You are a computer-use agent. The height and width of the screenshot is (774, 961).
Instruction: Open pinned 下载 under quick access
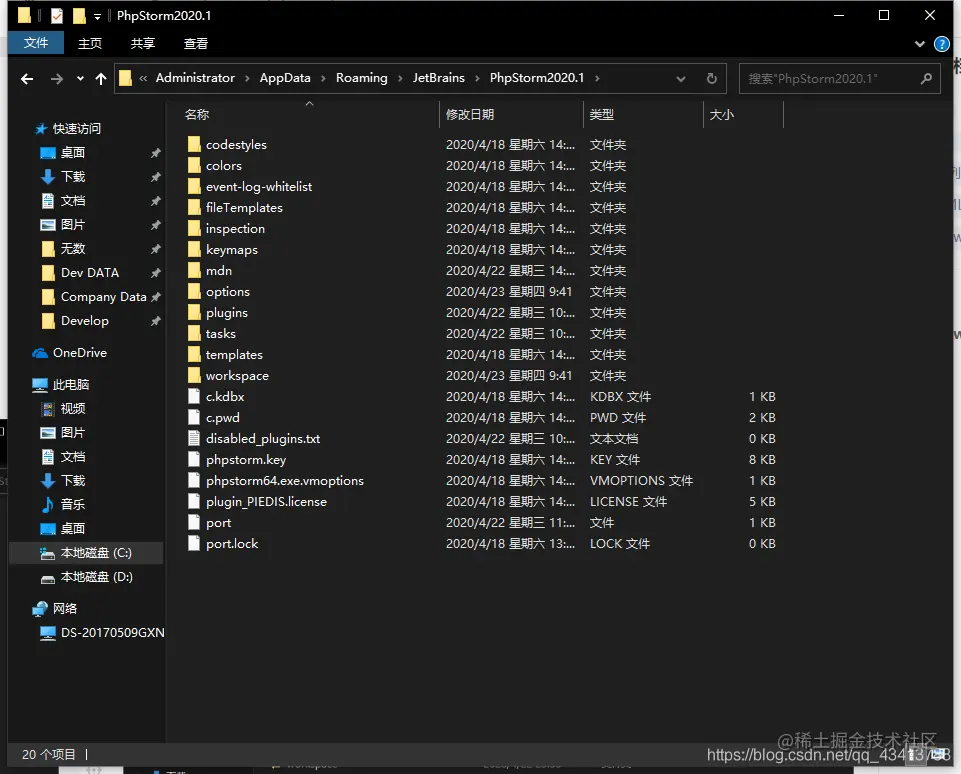[x=72, y=176]
